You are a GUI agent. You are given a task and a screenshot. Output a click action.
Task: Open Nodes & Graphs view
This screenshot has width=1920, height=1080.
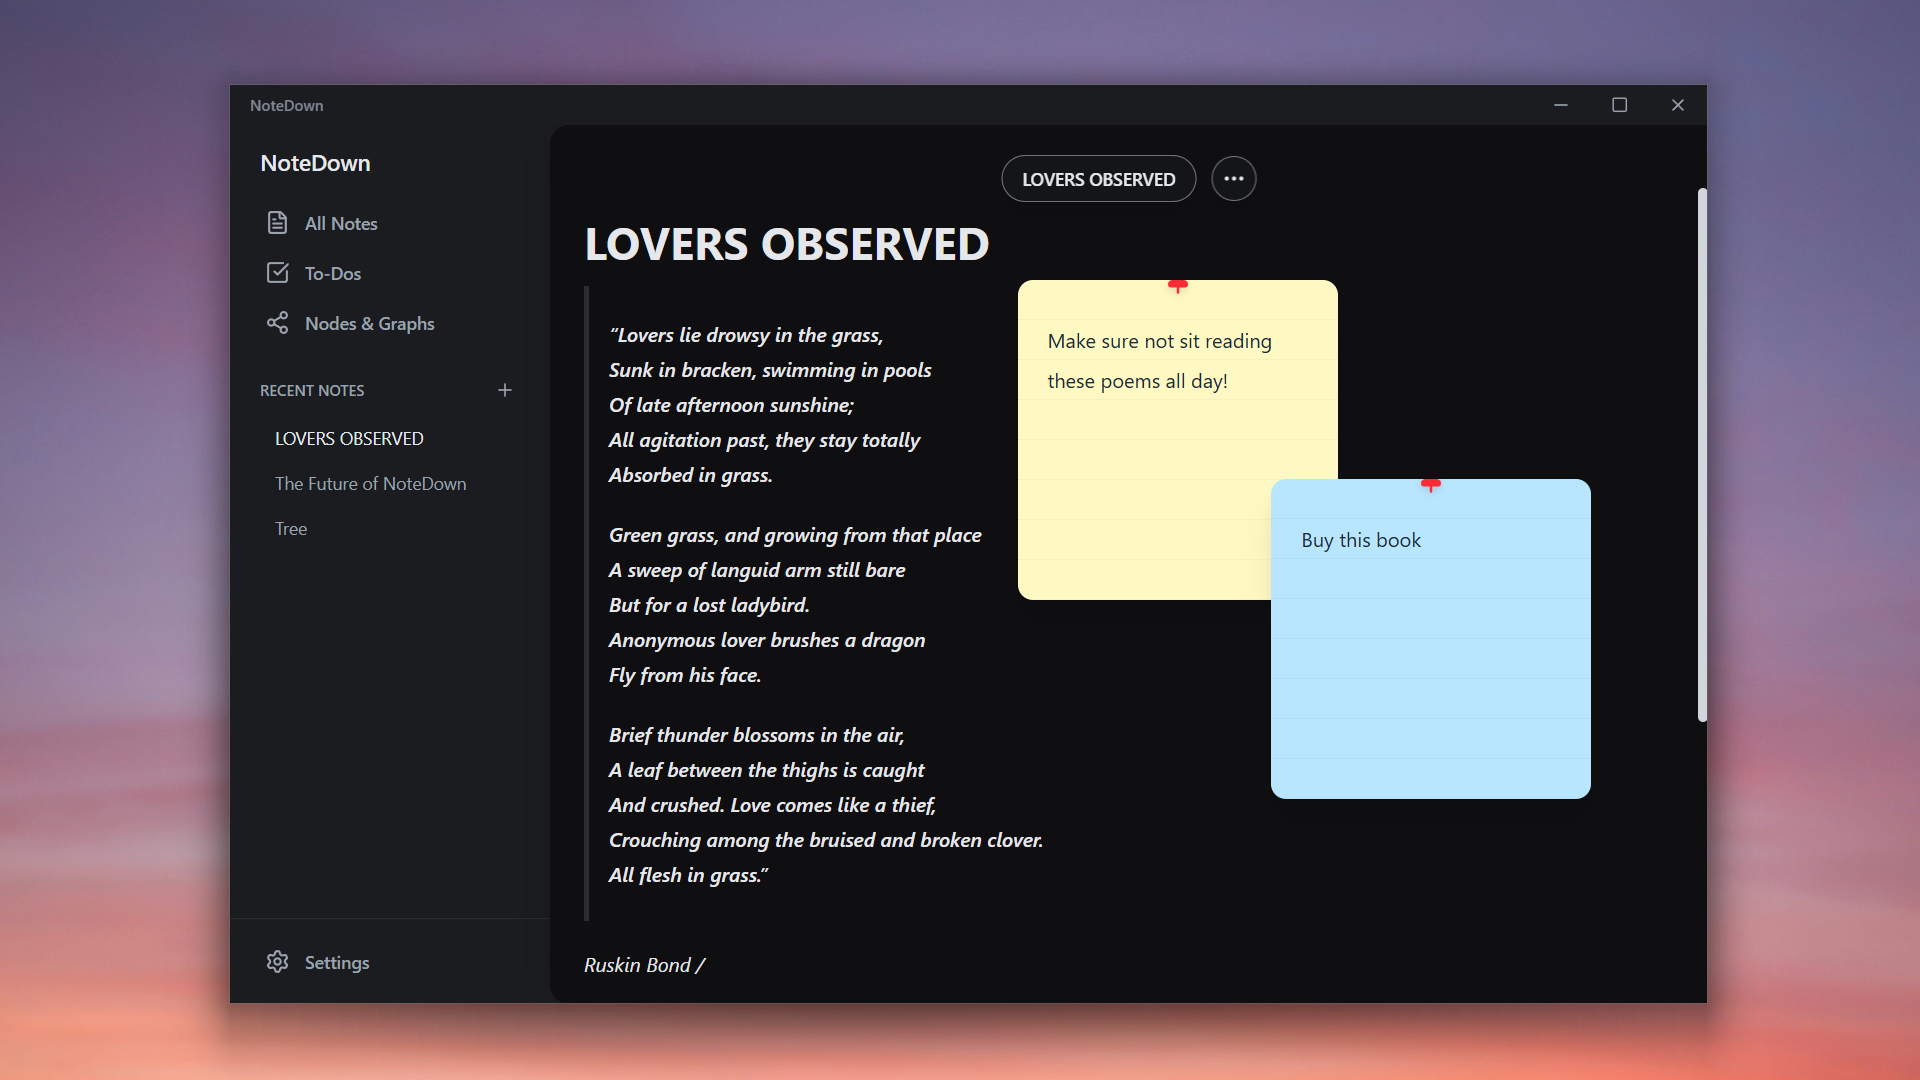click(x=370, y=323)
